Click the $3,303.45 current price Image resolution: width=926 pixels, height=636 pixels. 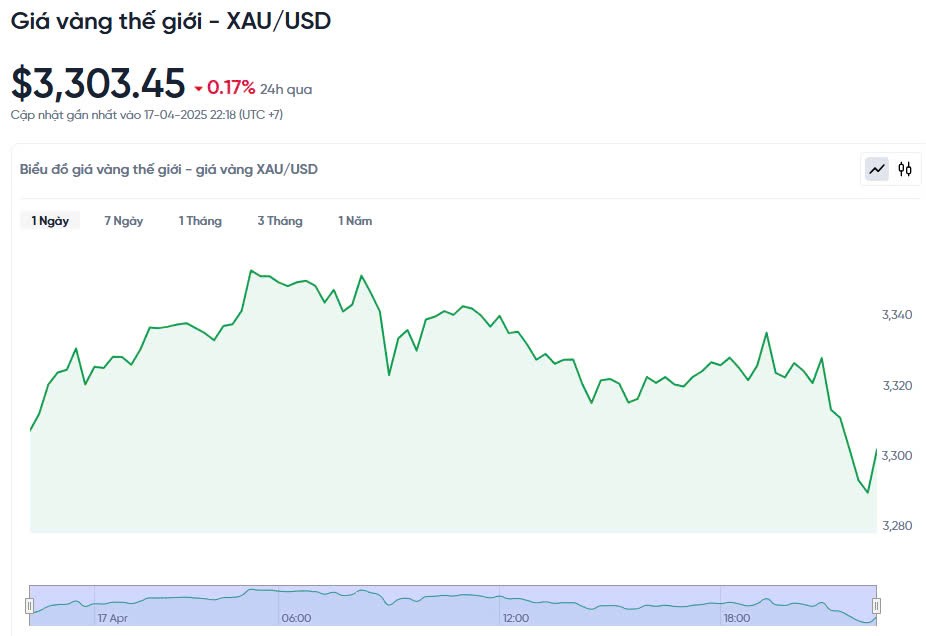98,83
